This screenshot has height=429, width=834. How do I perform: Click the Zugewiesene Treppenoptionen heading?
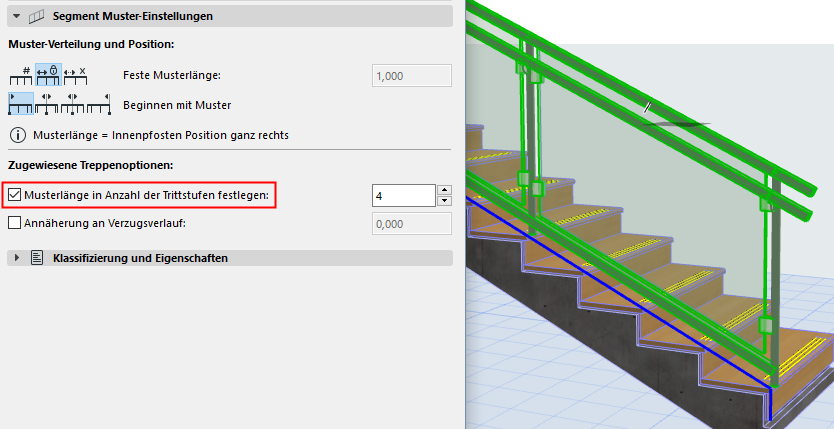tap(90, 165)
